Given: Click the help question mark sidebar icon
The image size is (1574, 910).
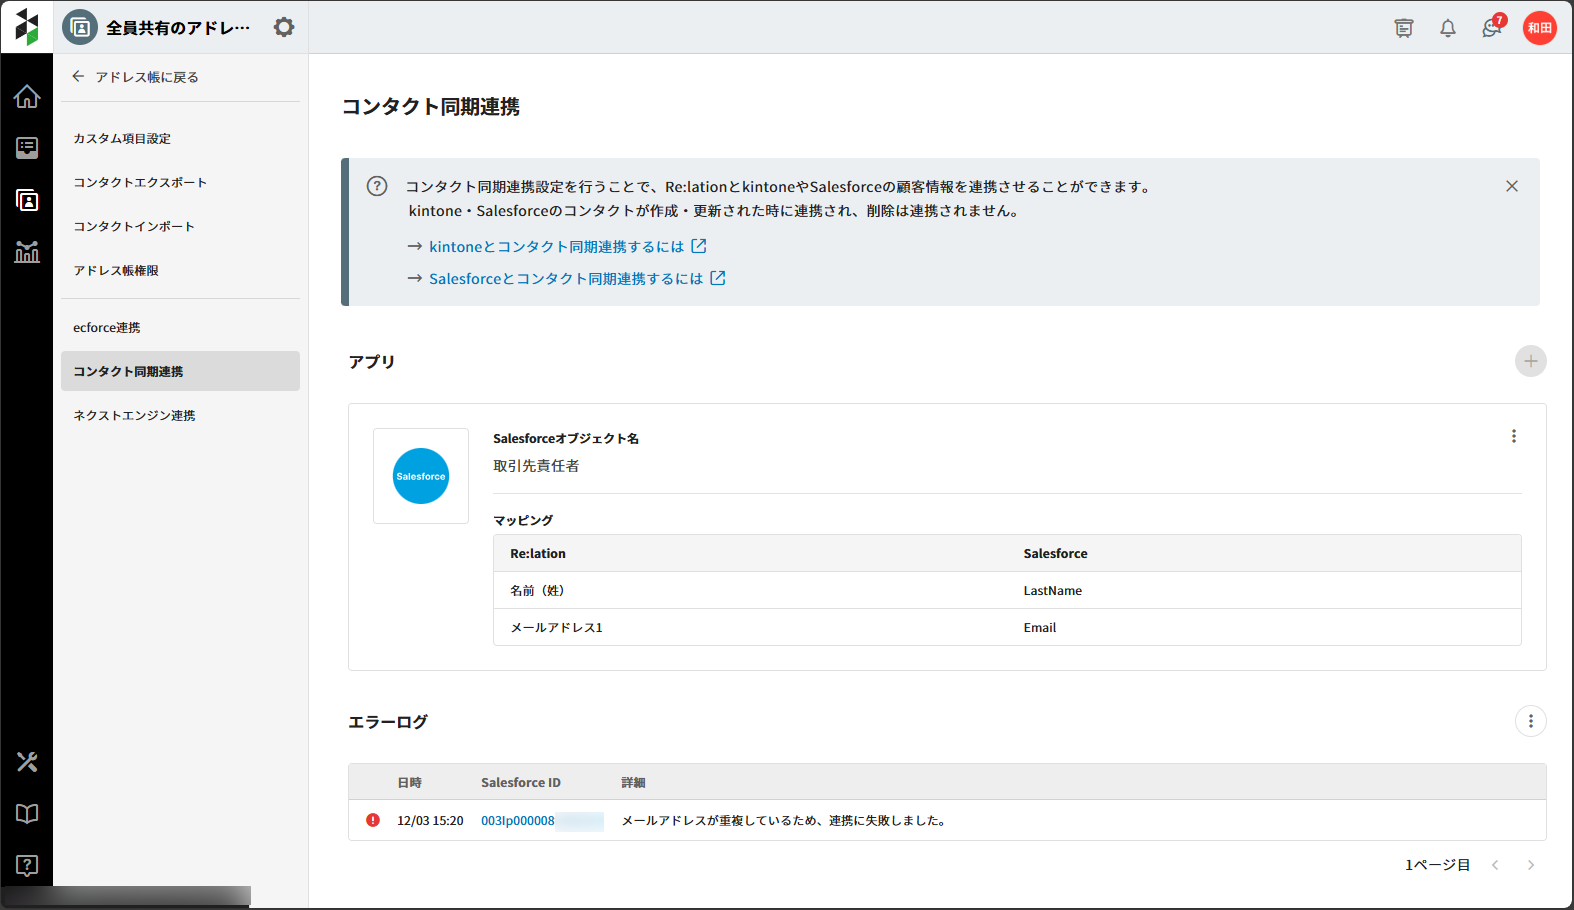Looking at the screenshot, I should 27,865.
